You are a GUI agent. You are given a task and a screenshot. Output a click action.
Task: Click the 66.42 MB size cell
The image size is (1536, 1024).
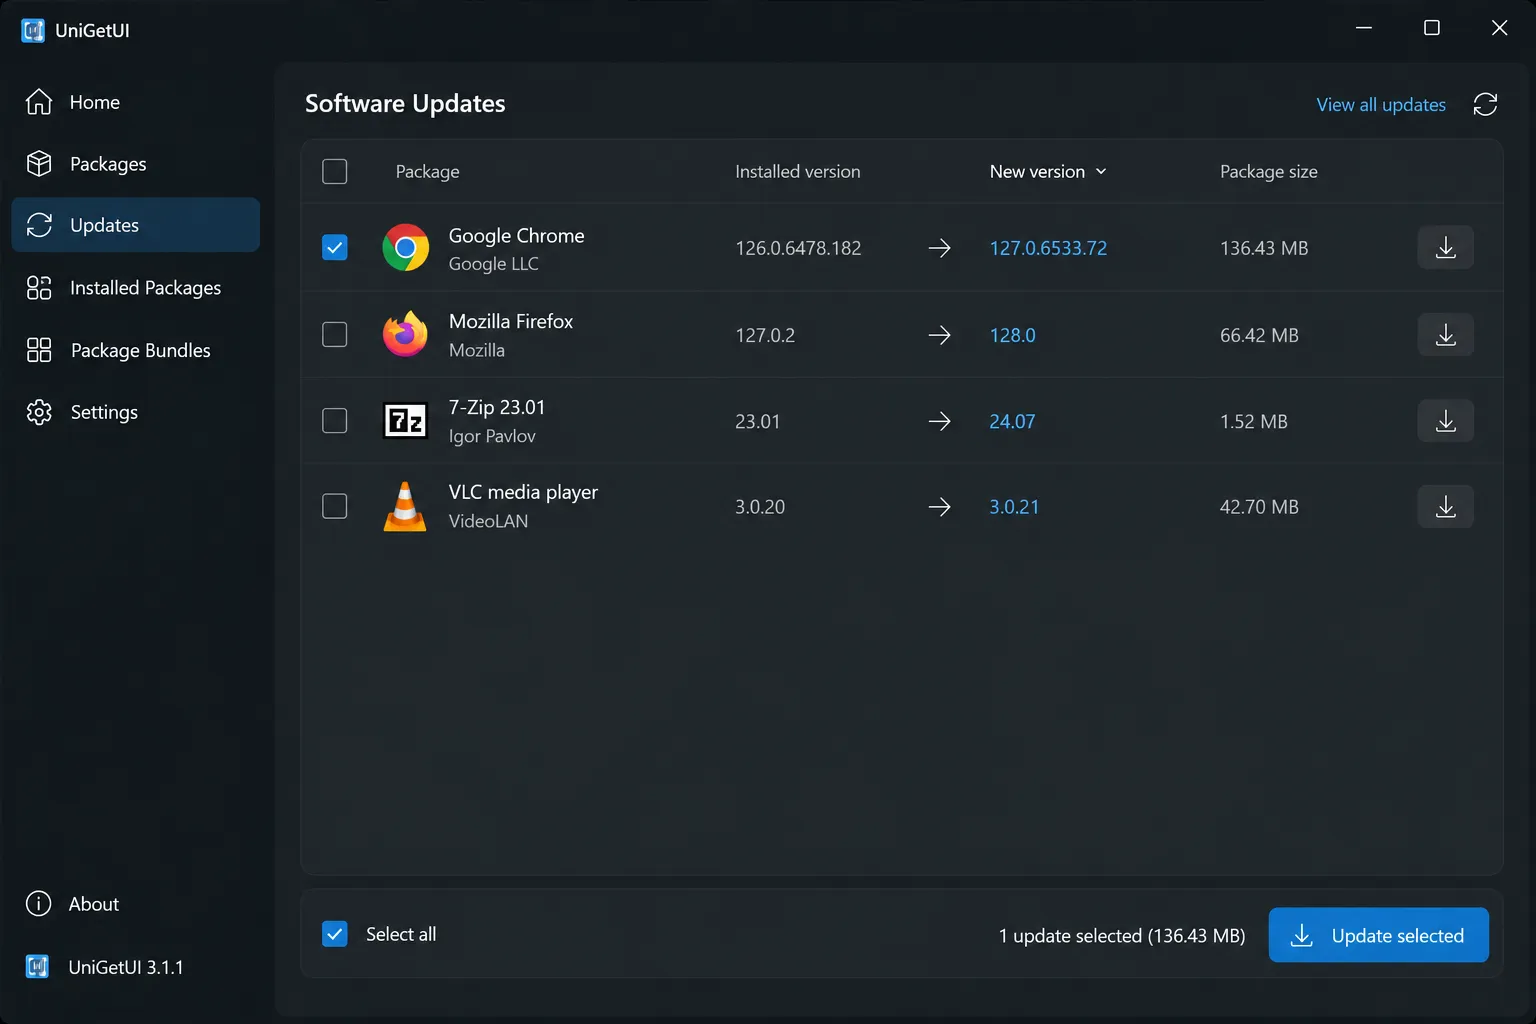pos(1259,335)
